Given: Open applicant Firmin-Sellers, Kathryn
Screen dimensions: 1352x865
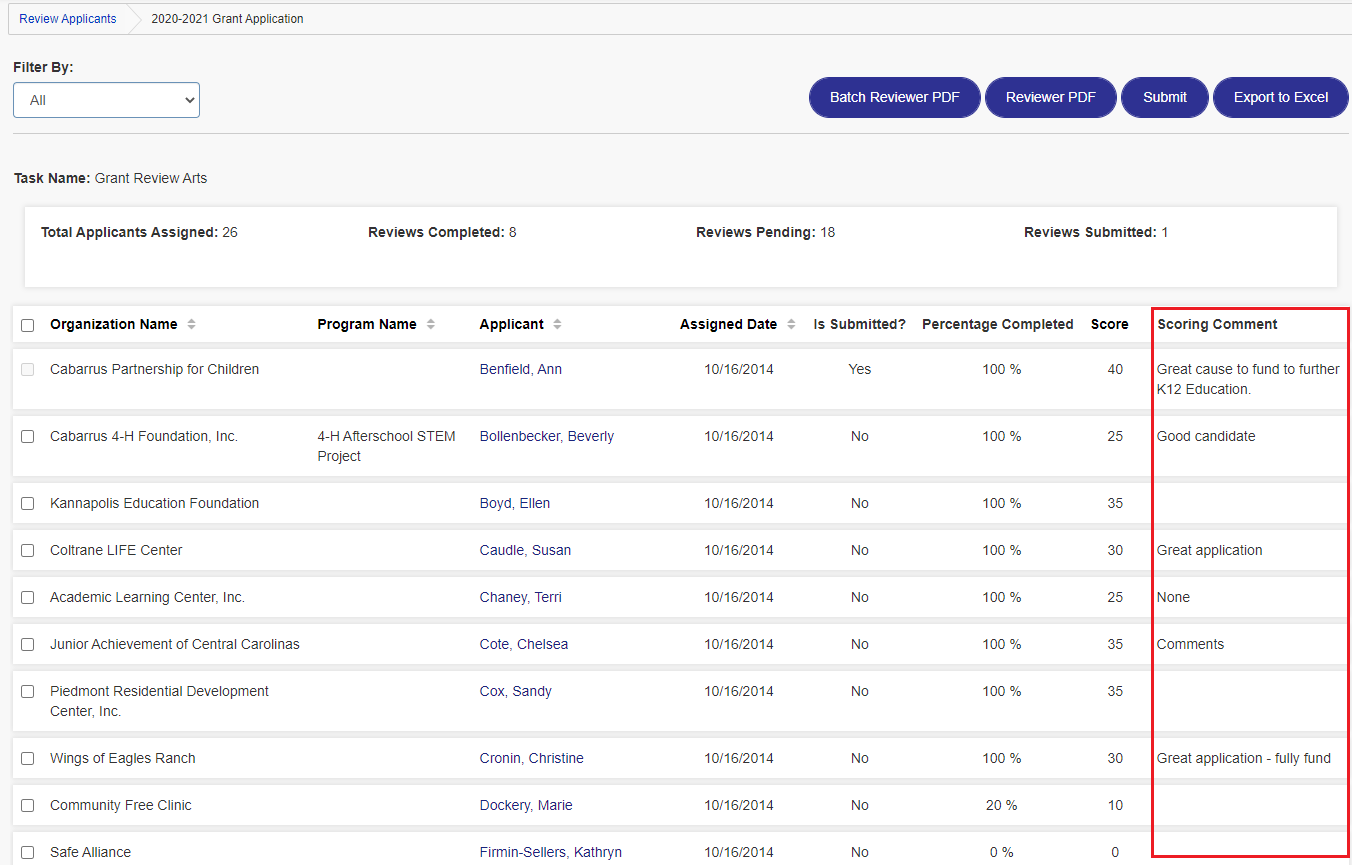Looking at the screenshot, I should [x=551, y=853].
